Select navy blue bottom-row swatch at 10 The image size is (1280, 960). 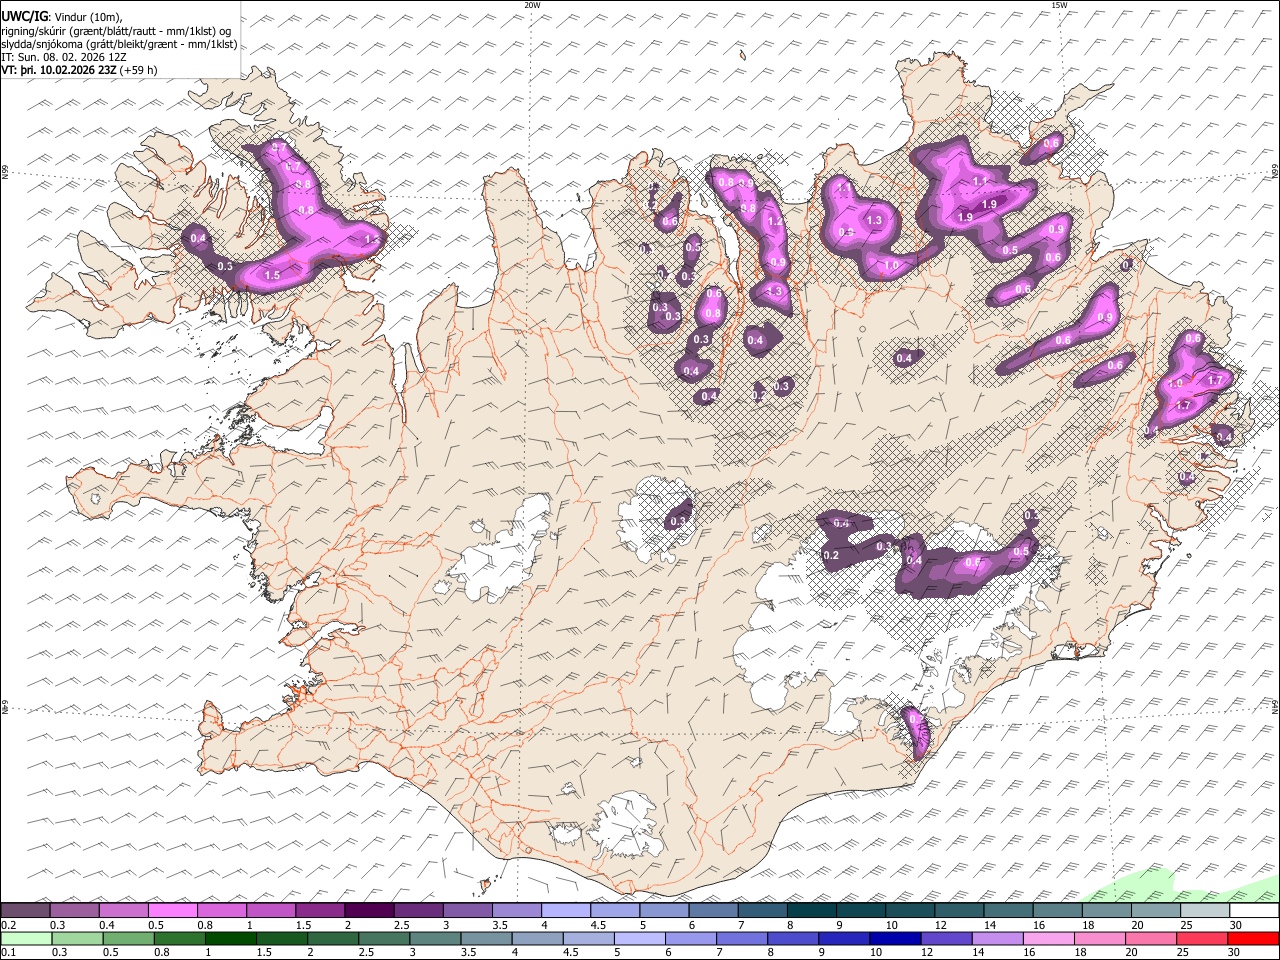[895, 939]
